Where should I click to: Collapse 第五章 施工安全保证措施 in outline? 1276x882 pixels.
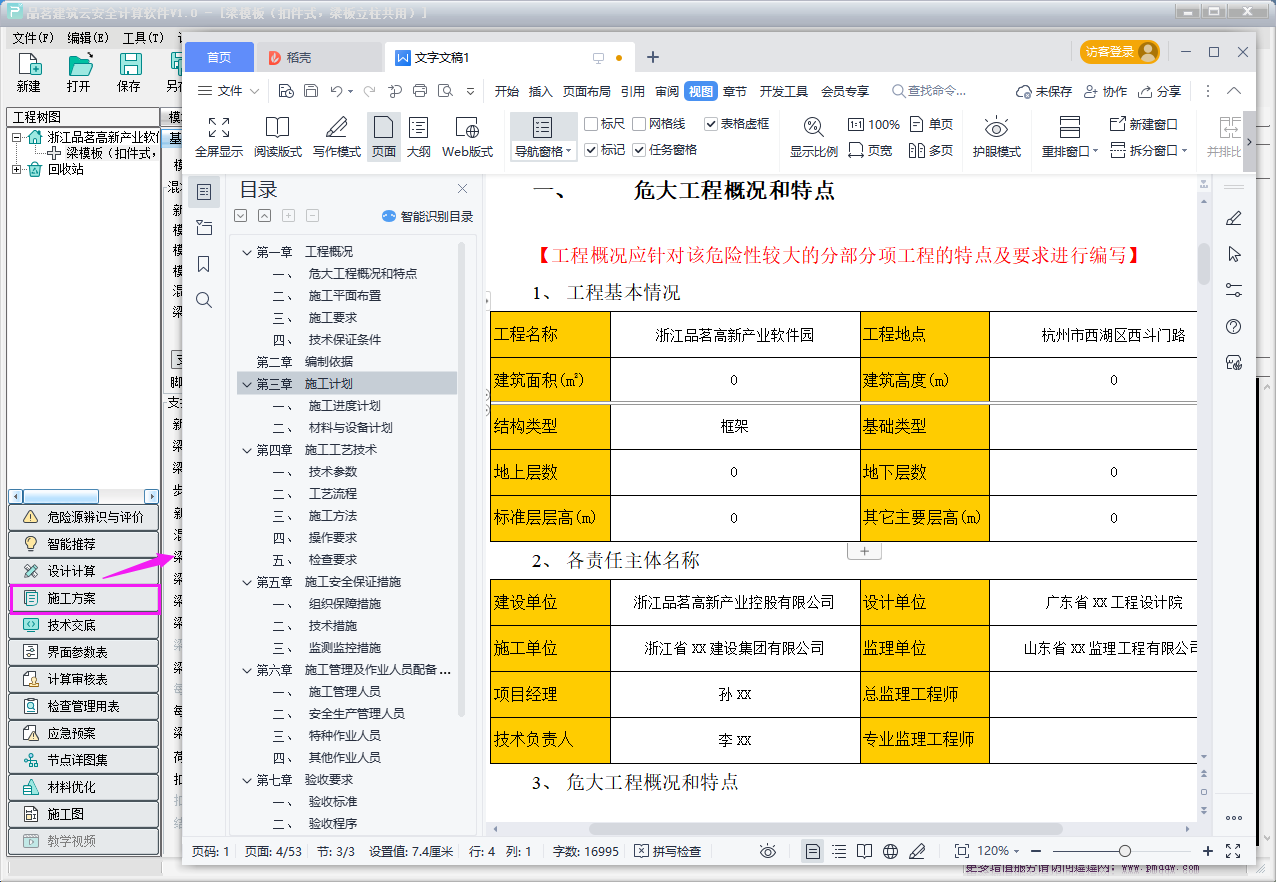click(247, 582)
